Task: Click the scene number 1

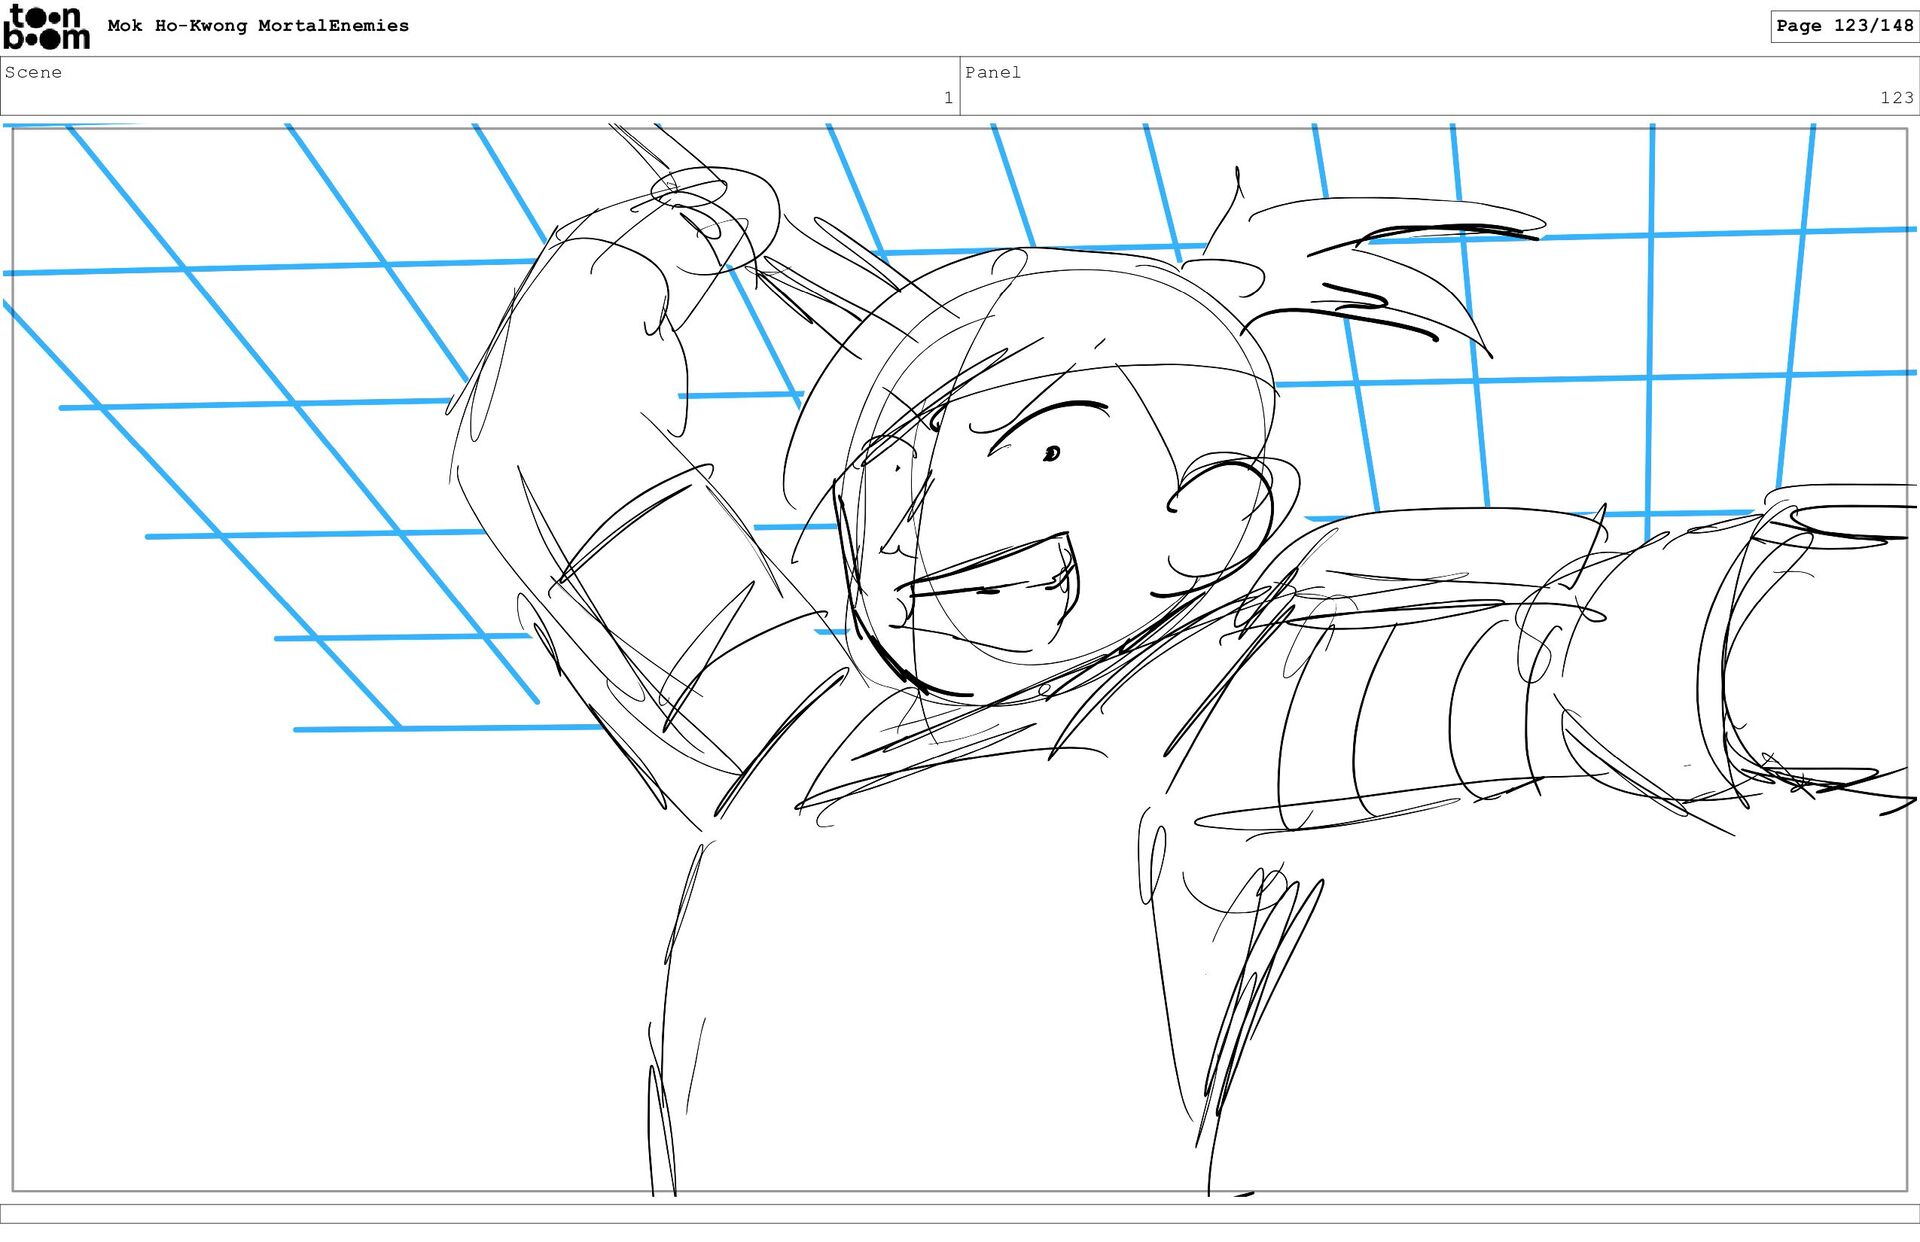Action: 947,98
